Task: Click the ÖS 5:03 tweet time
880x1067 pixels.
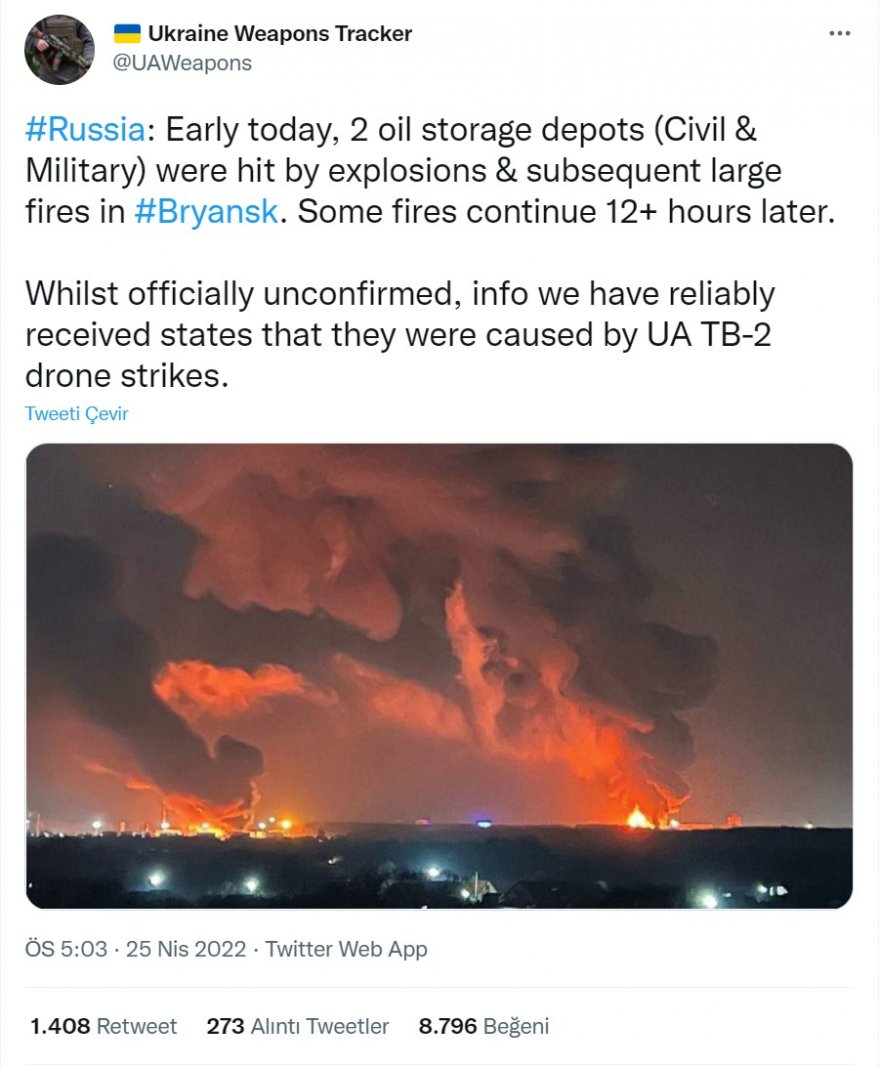Action: [x=66, y=949]
